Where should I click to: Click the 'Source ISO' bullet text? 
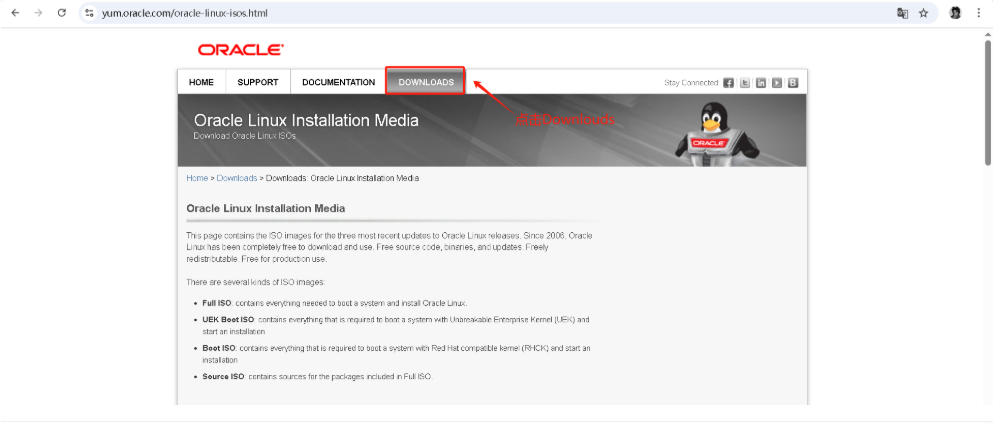[x=318, y=377]
